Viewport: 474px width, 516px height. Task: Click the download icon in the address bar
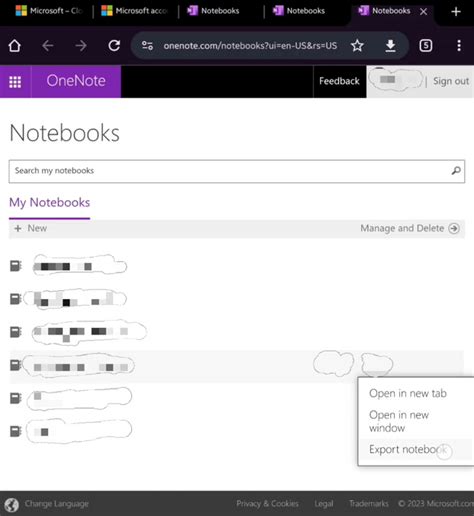pyautogui.click(x=390, y=46)
